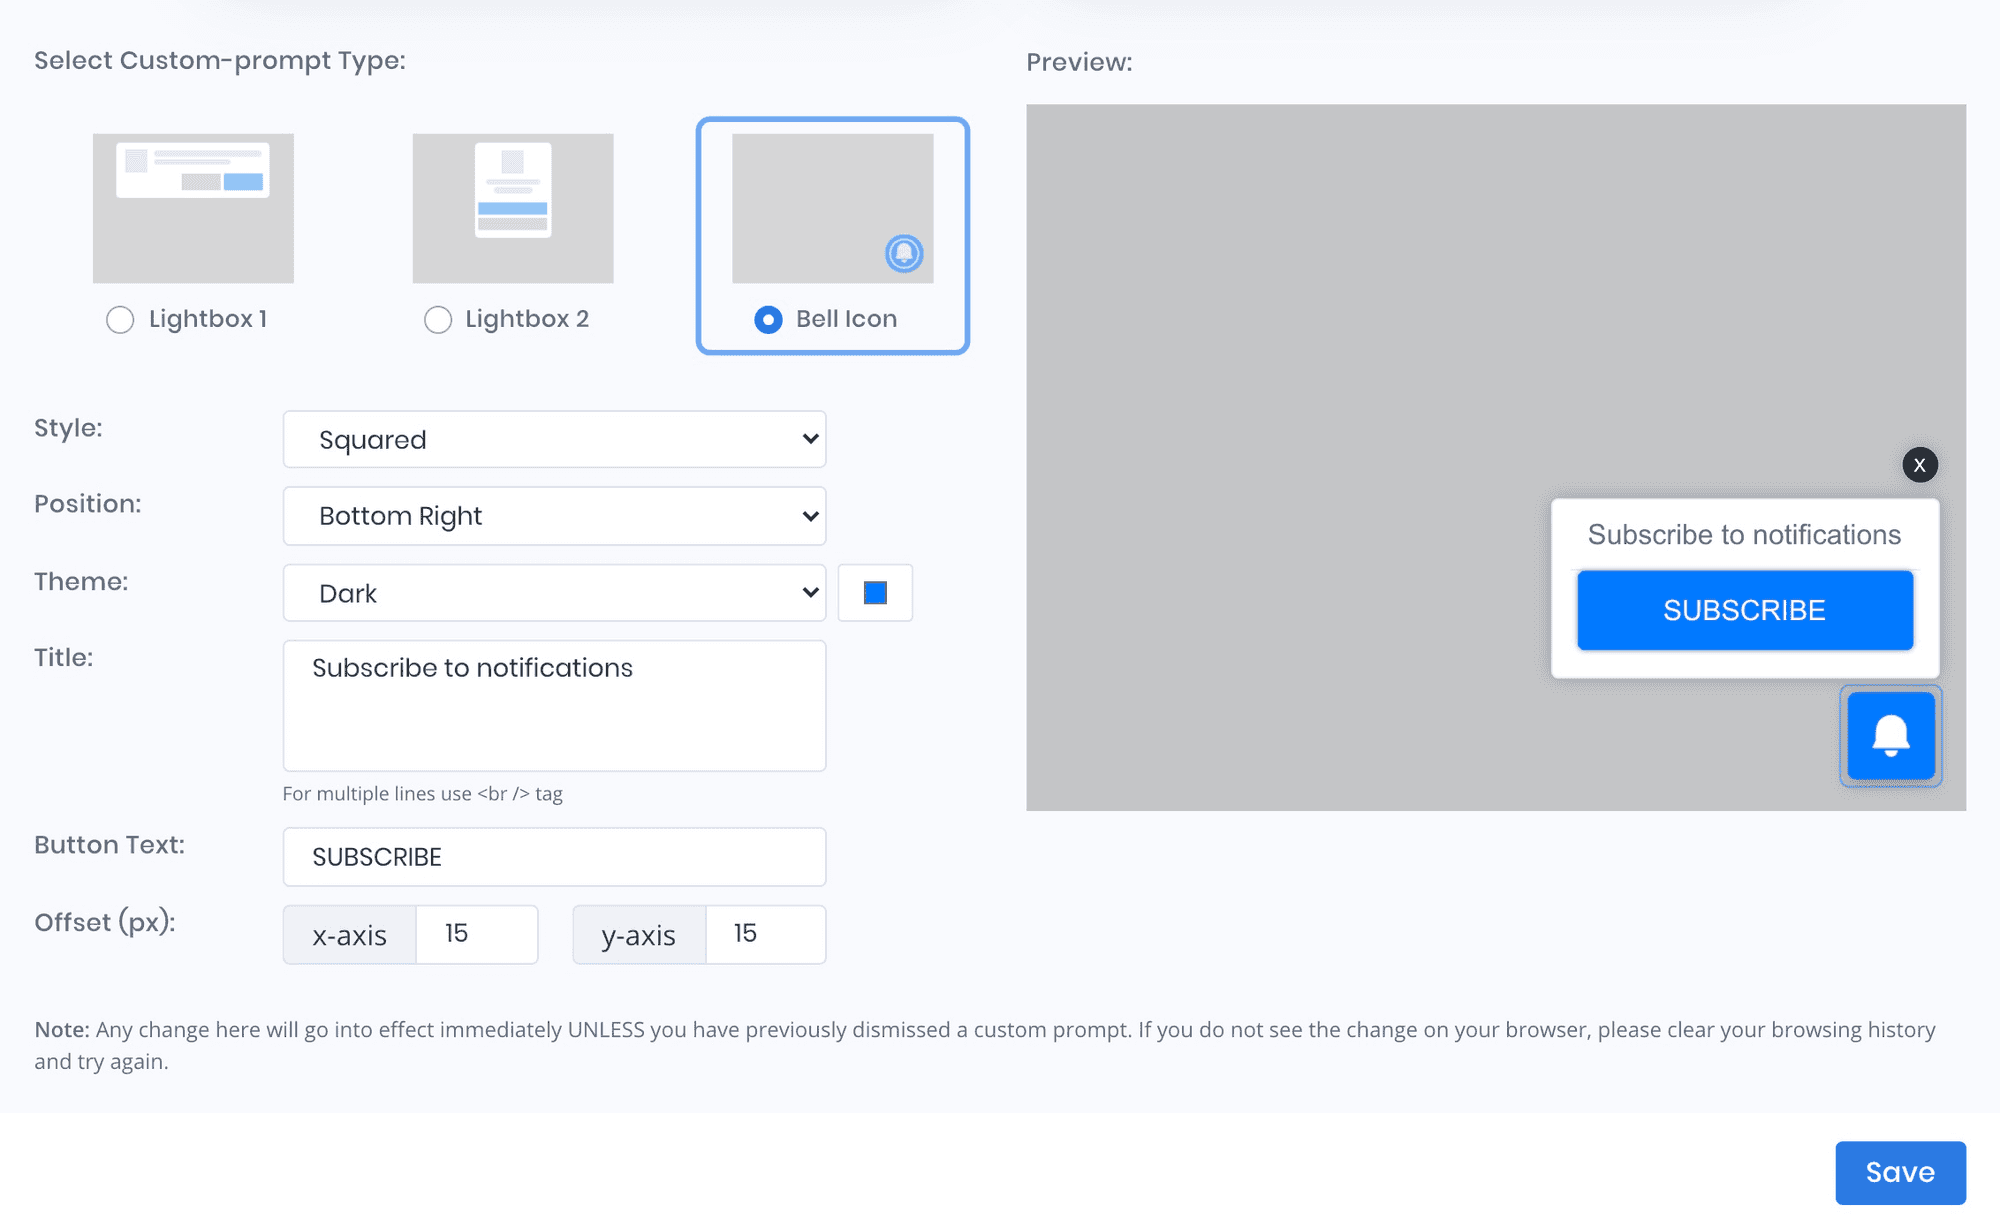This screenshot has height=1228, width=2000.
Task: Click the Lightbox 2 preview thumbnail
Action: pyautogui.click(x=513, y=207)
